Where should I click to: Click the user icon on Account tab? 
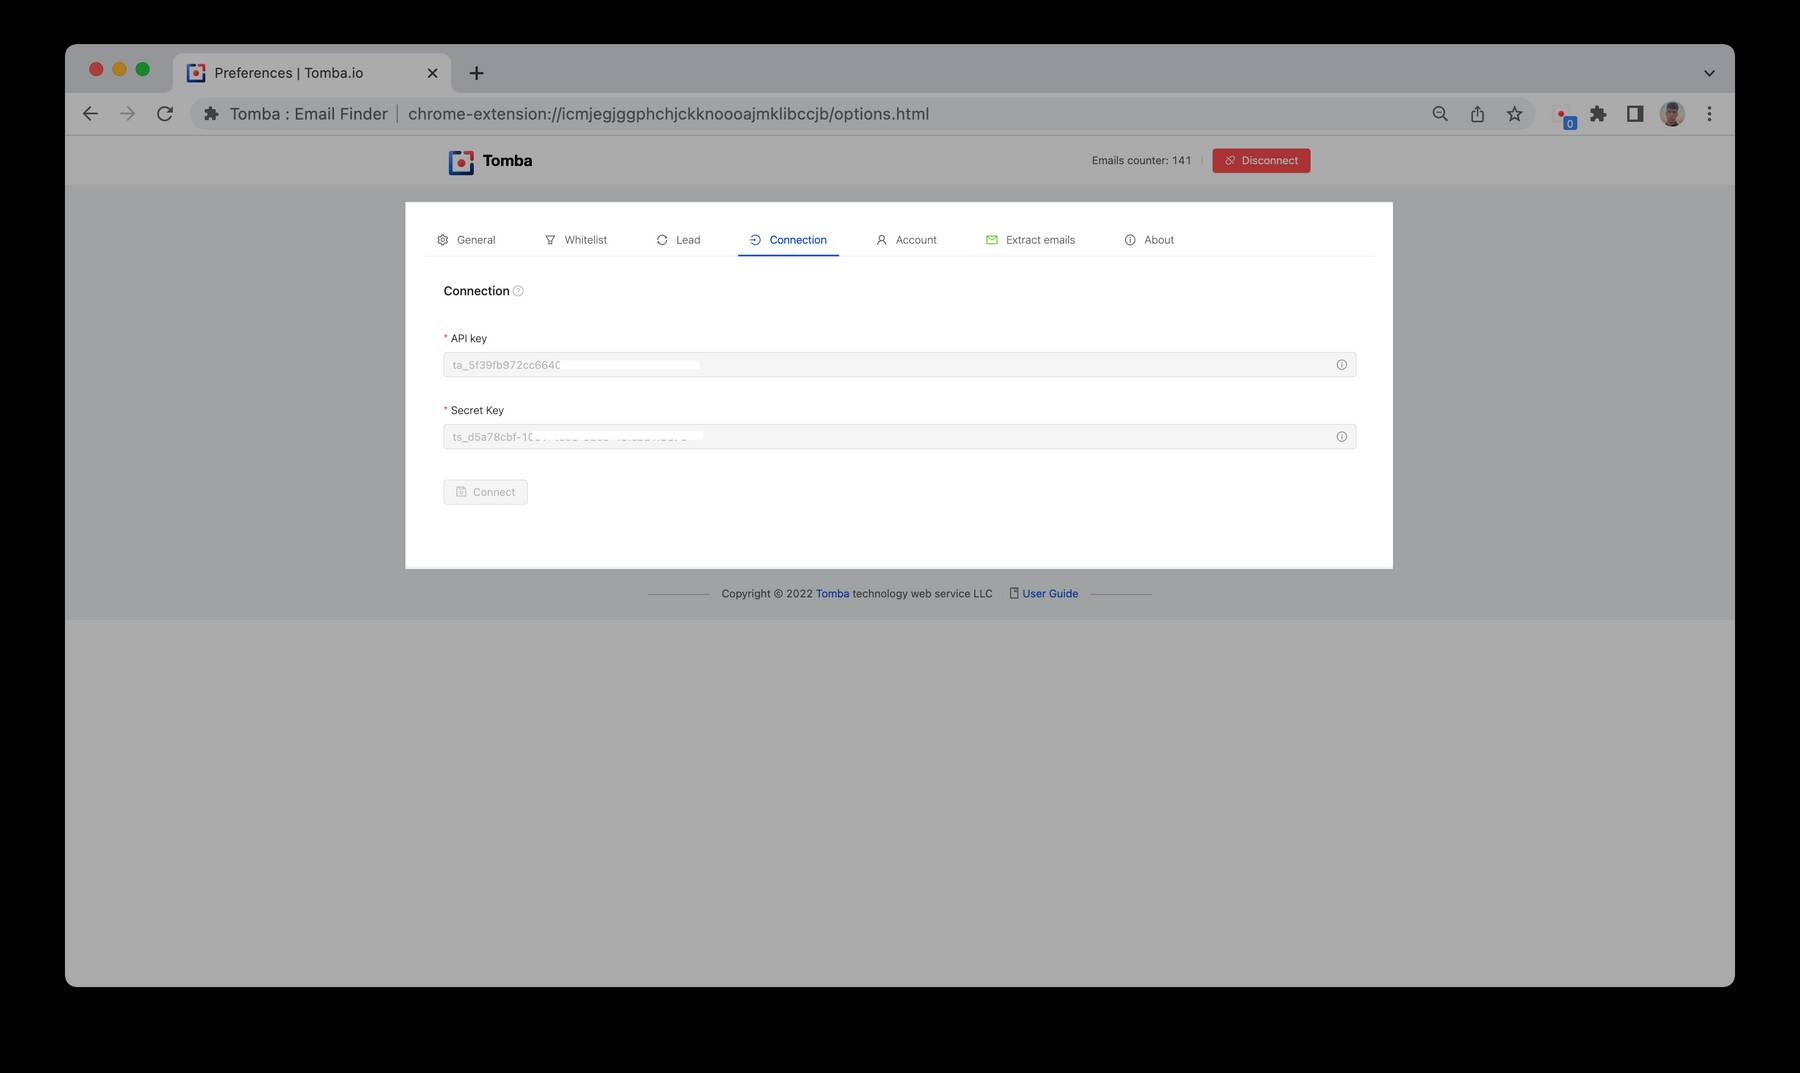tap(881, 240)
